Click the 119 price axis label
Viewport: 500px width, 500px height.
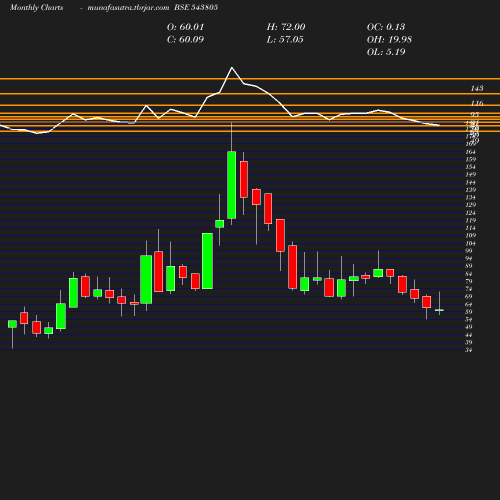tap(471, 220)
